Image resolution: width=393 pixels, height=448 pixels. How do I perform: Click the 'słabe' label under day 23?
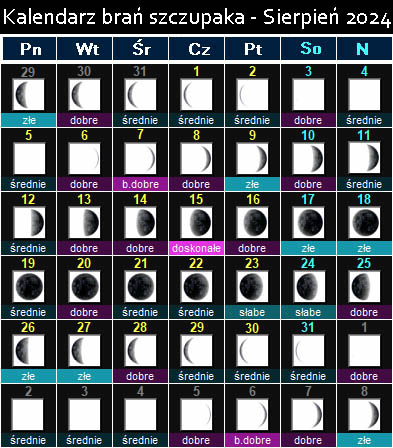pyautogui.click(x=252, y=312)
